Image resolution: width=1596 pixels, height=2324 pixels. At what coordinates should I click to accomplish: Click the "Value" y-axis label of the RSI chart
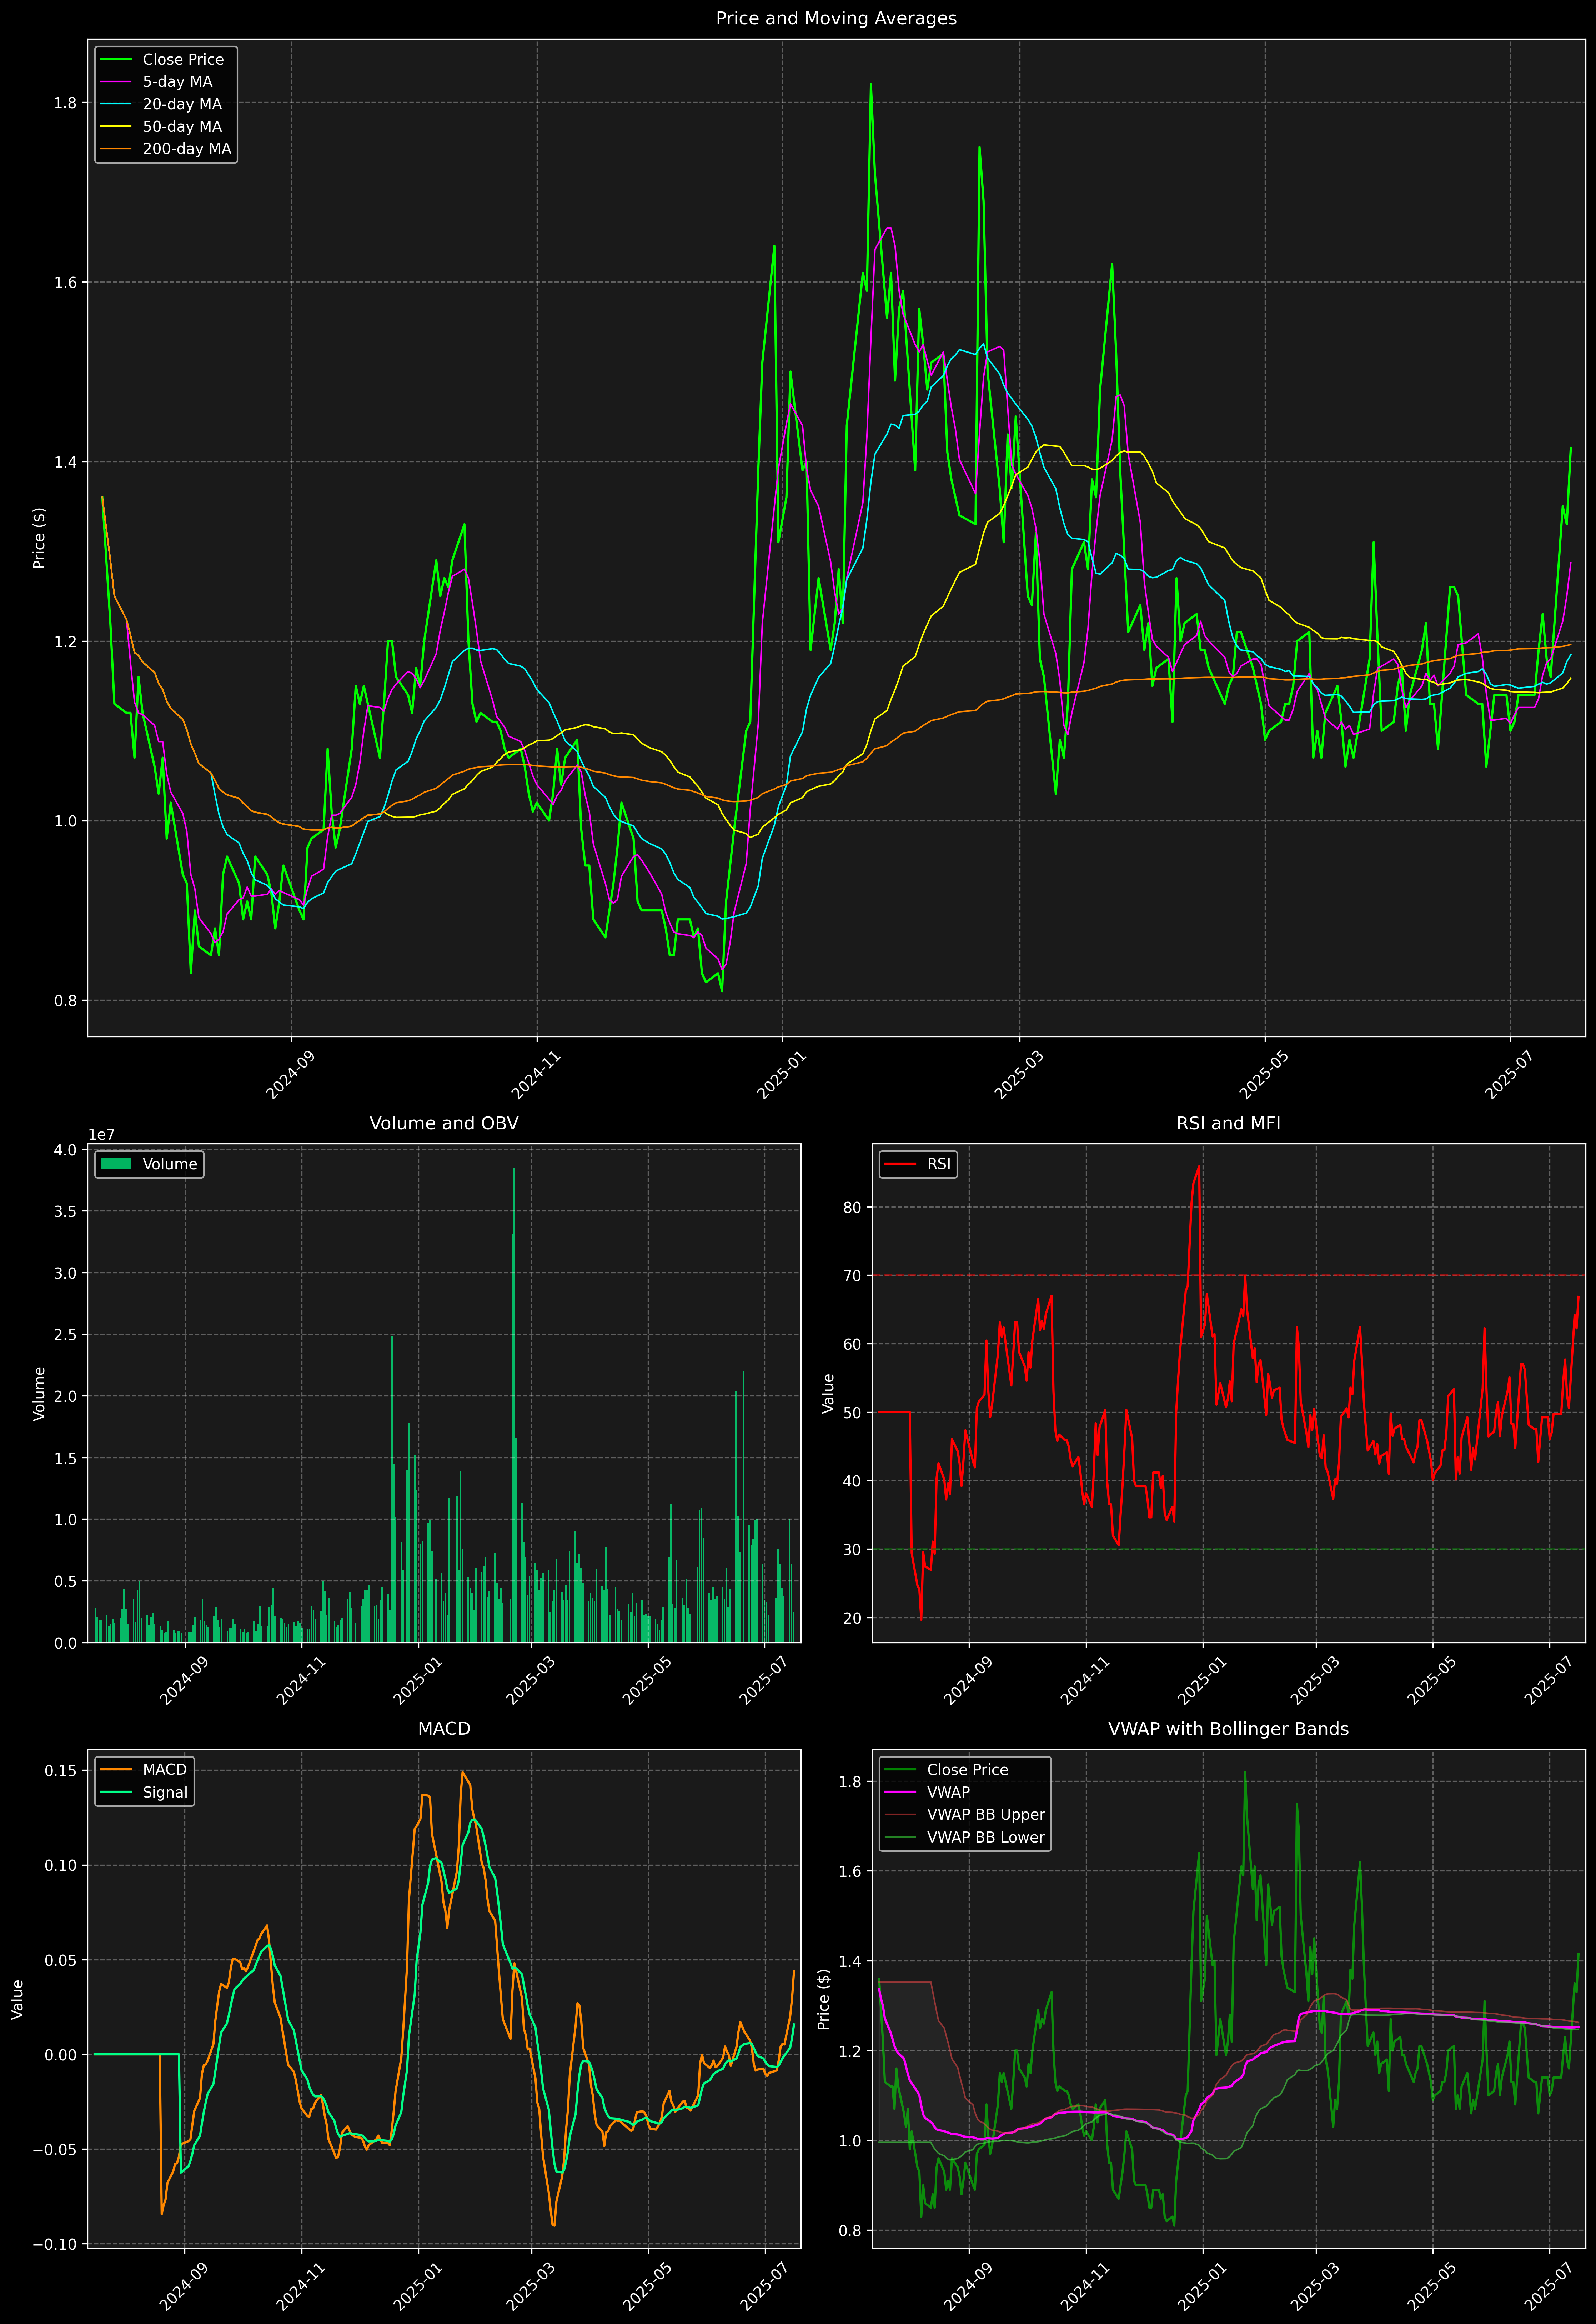pos(828,1393)
